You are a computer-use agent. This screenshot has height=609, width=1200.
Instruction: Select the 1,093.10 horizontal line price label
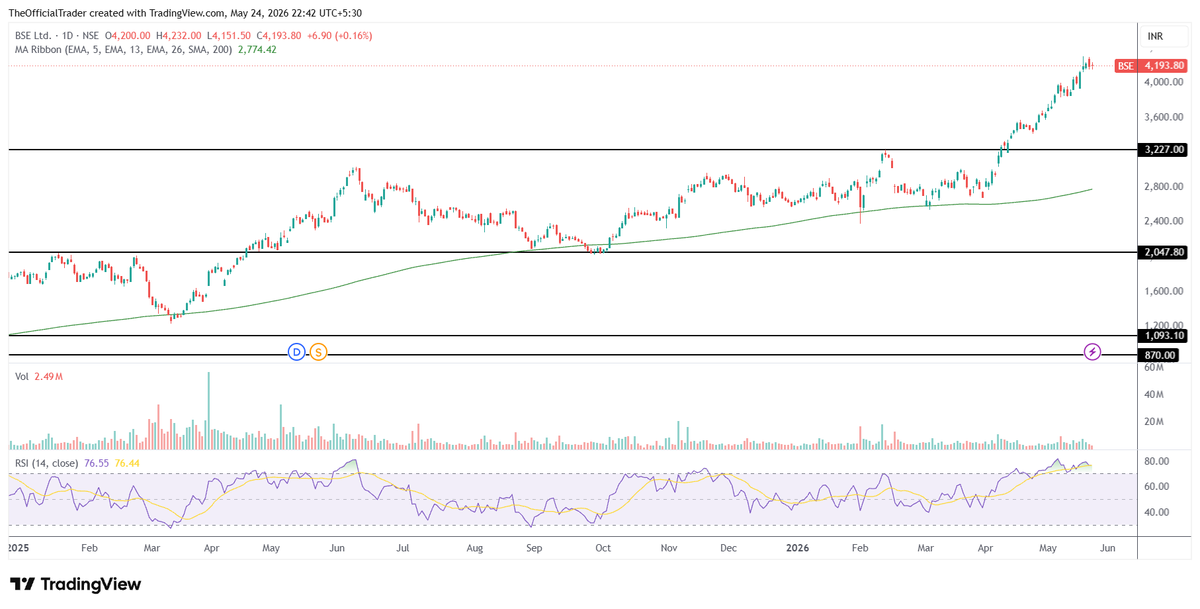[1163, 337]
